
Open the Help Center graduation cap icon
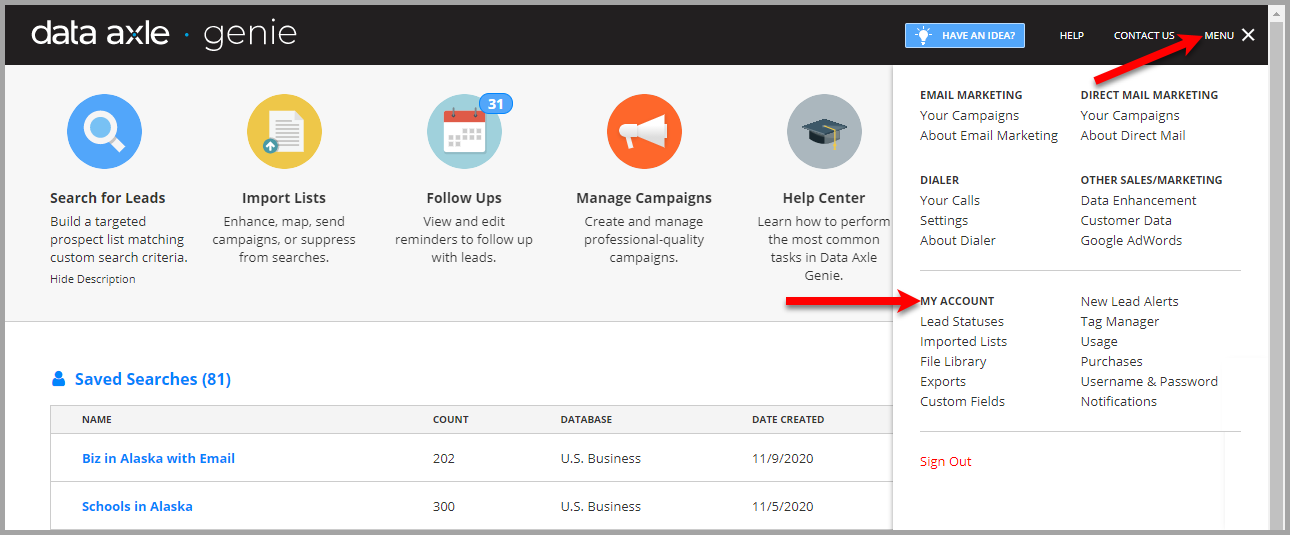click(x=824, y=131)
